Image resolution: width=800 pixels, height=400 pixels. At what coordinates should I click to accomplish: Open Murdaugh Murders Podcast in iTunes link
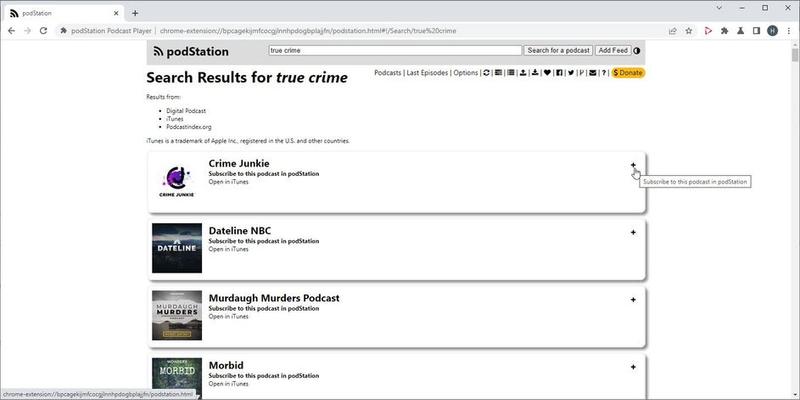(x=229, y=316)
